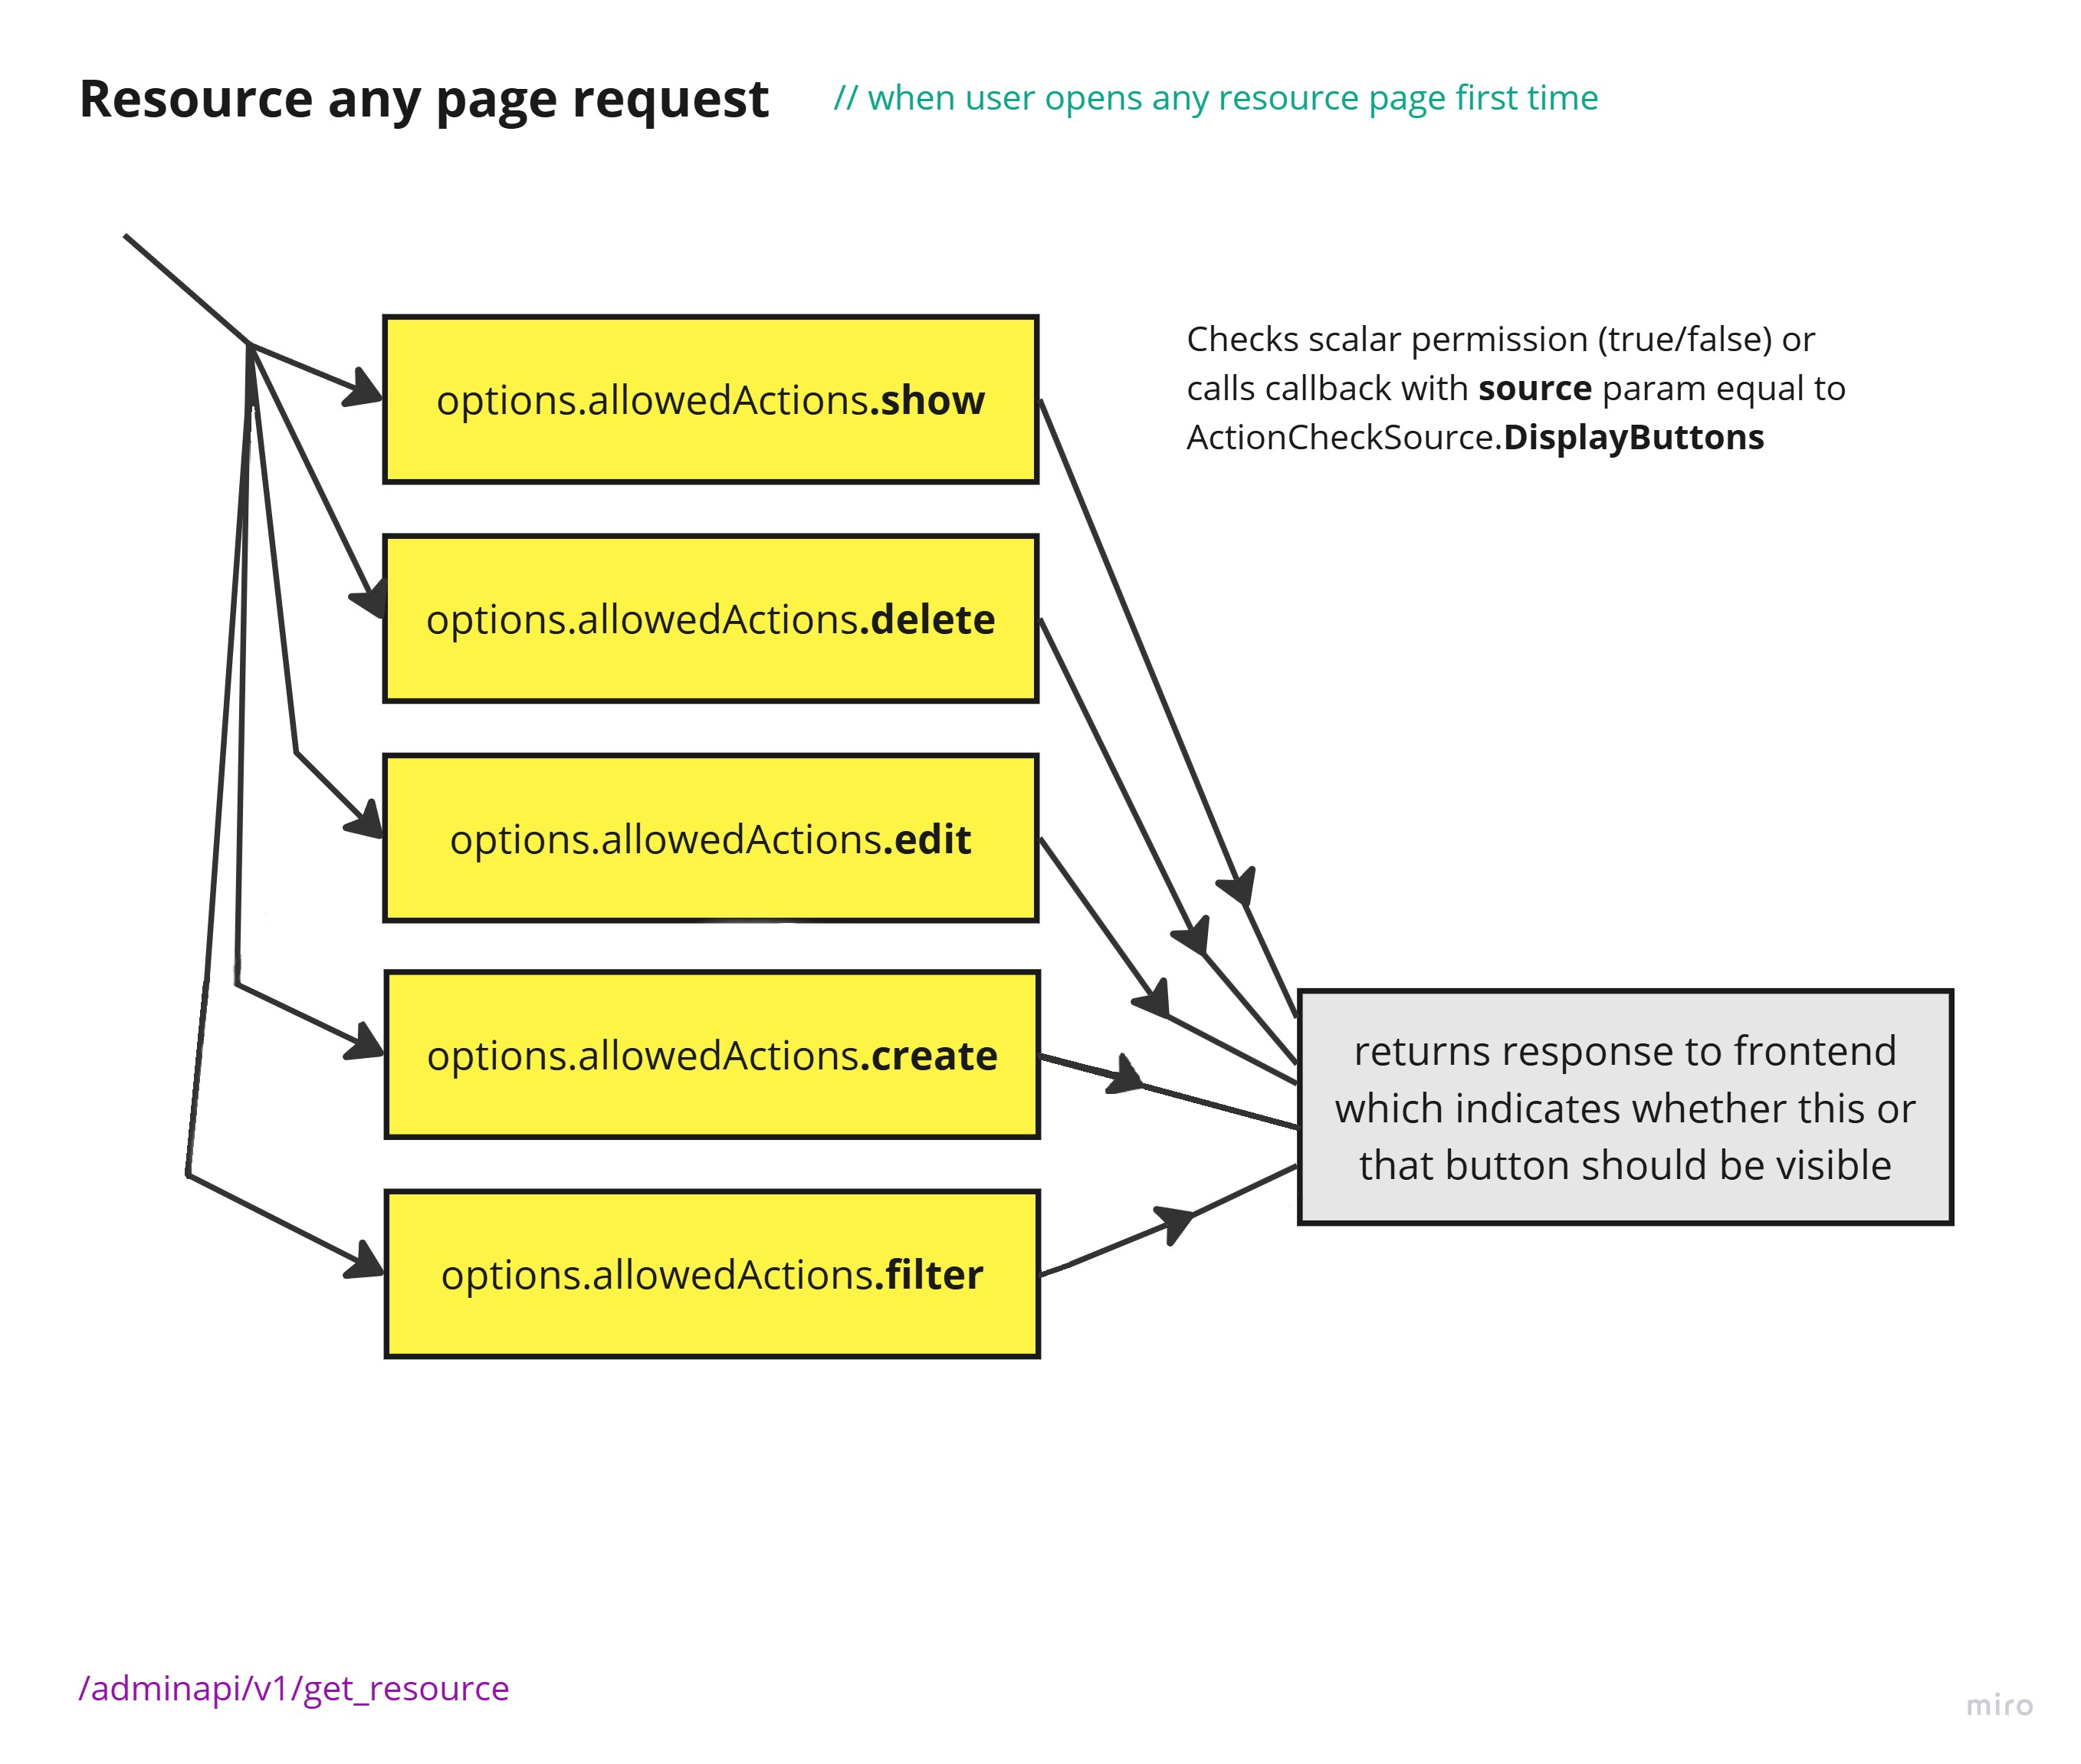2081x1764 pixels.
Task: Click the 'Resource any page request' heading
Action: click(424, 98)
